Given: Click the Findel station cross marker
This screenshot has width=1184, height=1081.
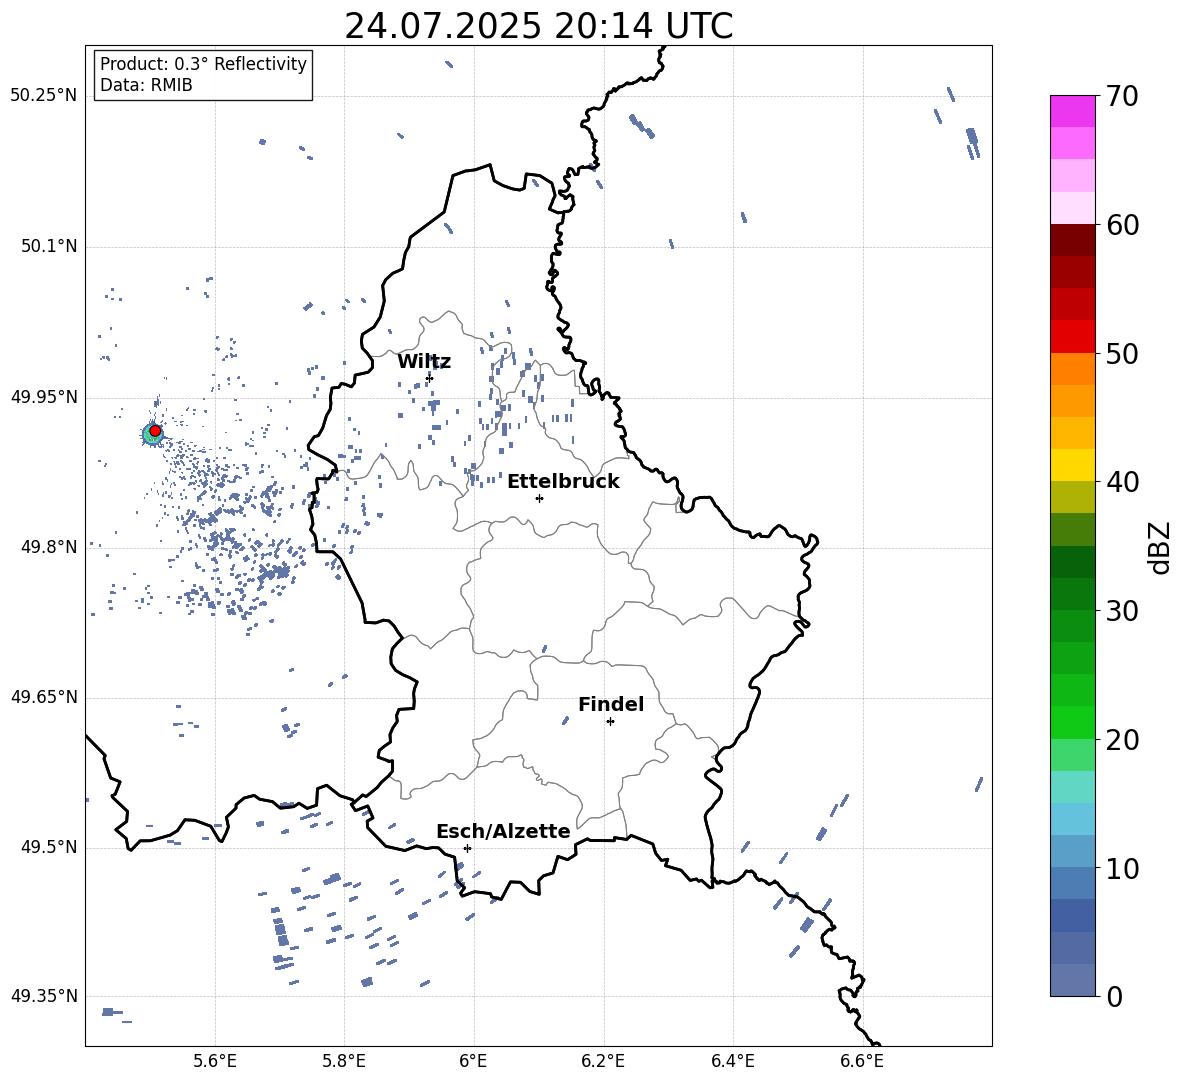Looking at the screenshot, I should pyautogui.click(x=610, y=722).
